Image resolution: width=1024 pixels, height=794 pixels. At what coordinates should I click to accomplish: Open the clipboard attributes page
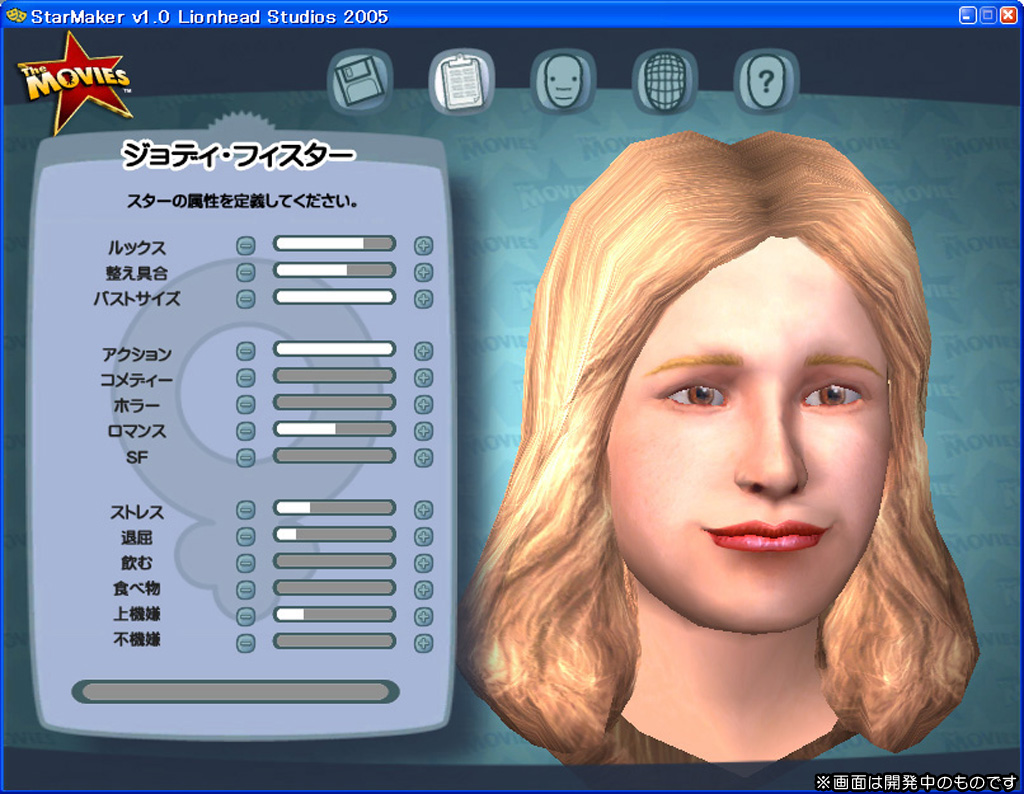(x=461, y=82)
